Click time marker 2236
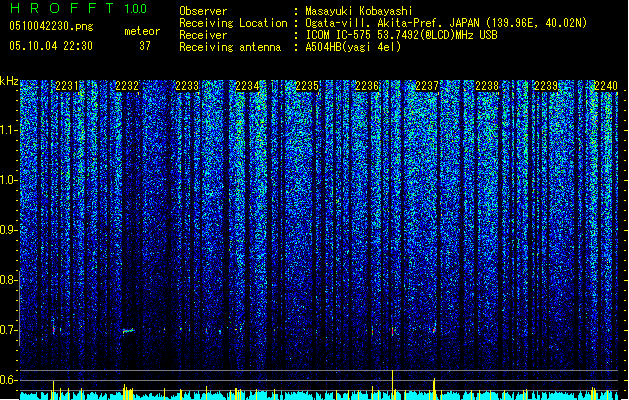Viewport: 629px width, 400px height. pyautogui.click(x=367, y=86)
